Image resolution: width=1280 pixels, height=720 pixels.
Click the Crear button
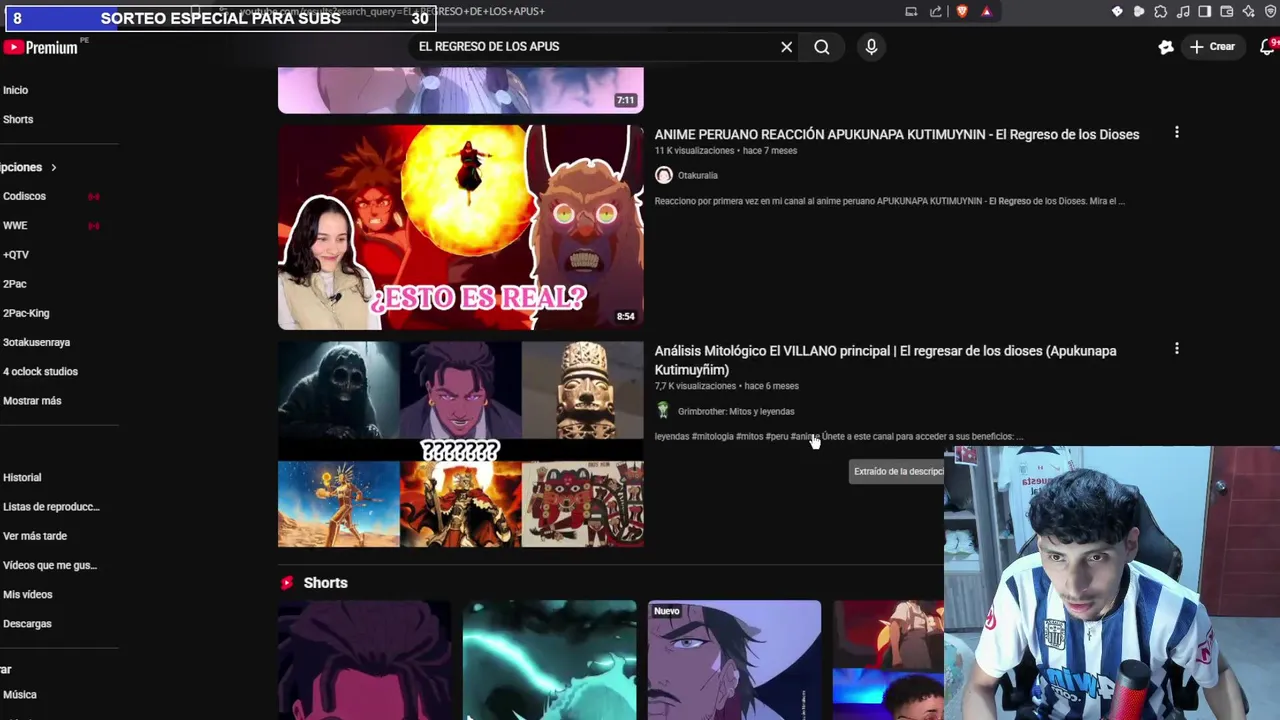click(1212, 47)
